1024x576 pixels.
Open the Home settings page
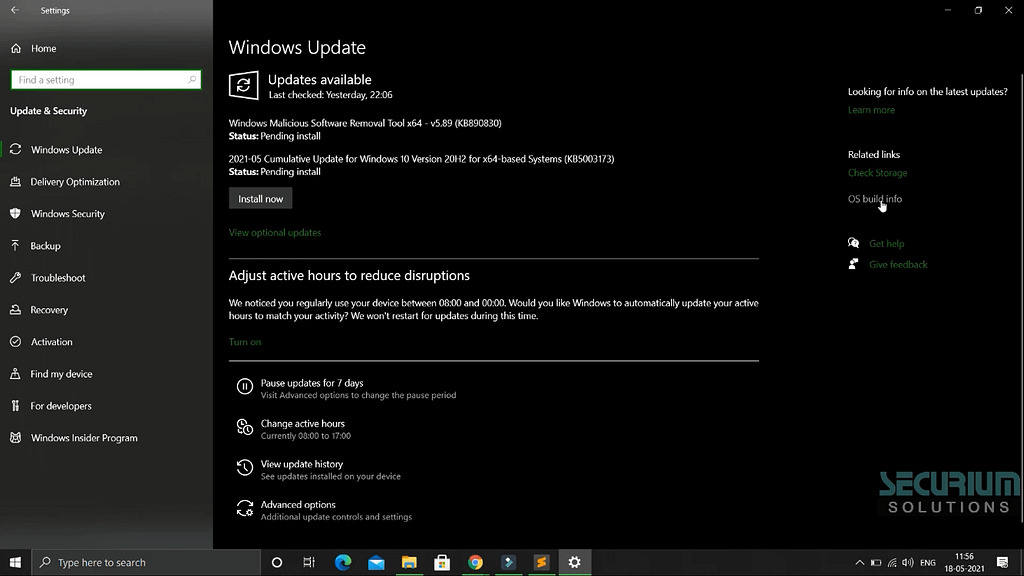point(43,48)
